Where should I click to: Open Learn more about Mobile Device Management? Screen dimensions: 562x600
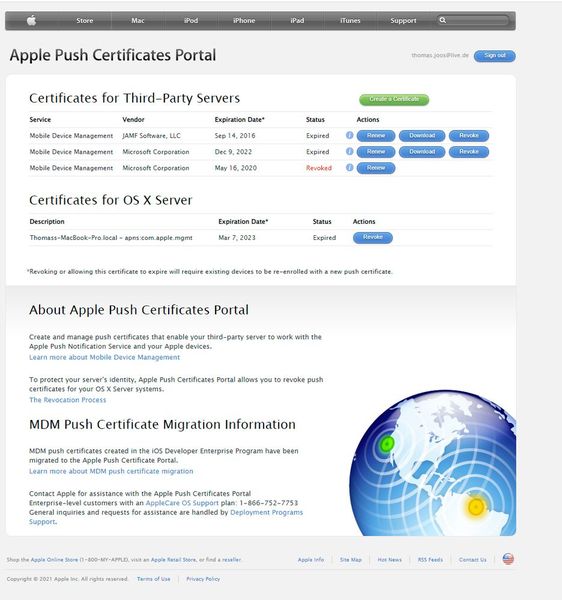(x=104, y=357)
